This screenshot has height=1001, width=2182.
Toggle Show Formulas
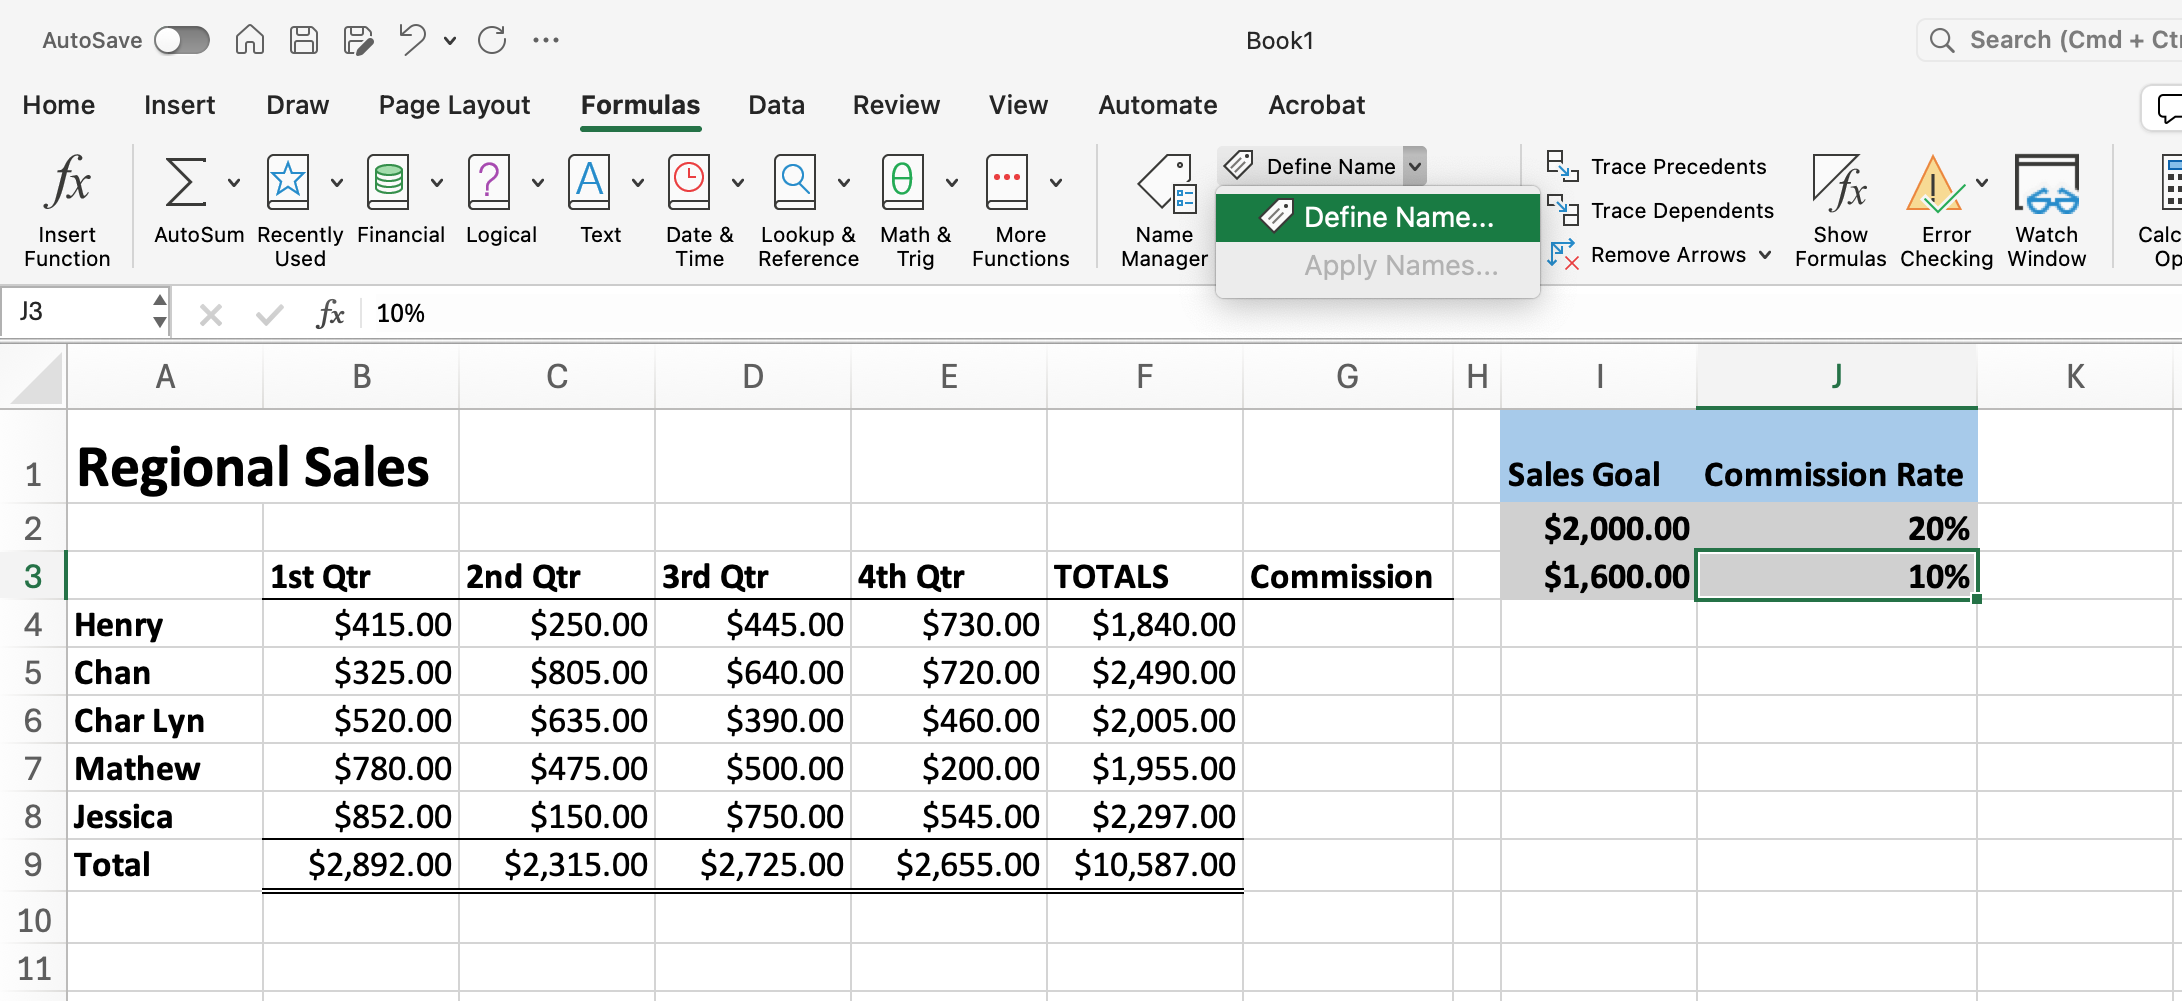point(1840,212)
